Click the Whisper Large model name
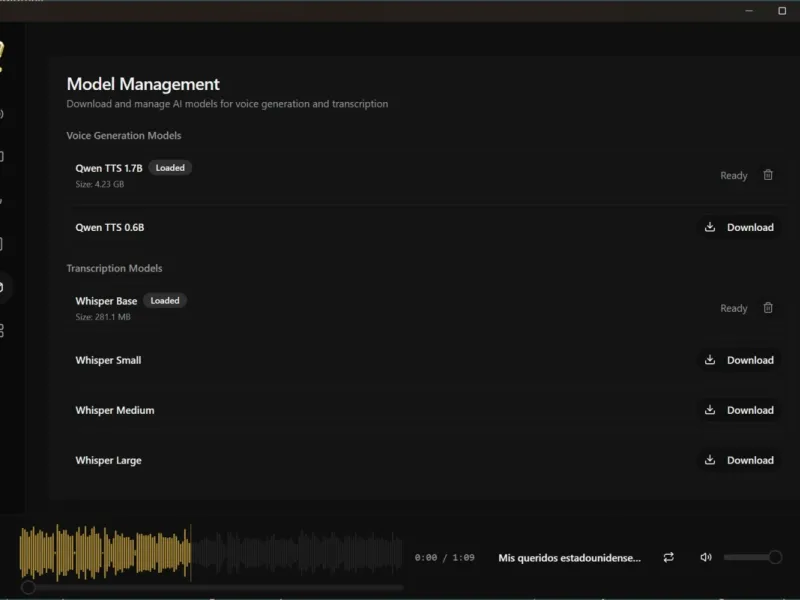This screenshot has width=800, height=600. click(x=108, y=460)
